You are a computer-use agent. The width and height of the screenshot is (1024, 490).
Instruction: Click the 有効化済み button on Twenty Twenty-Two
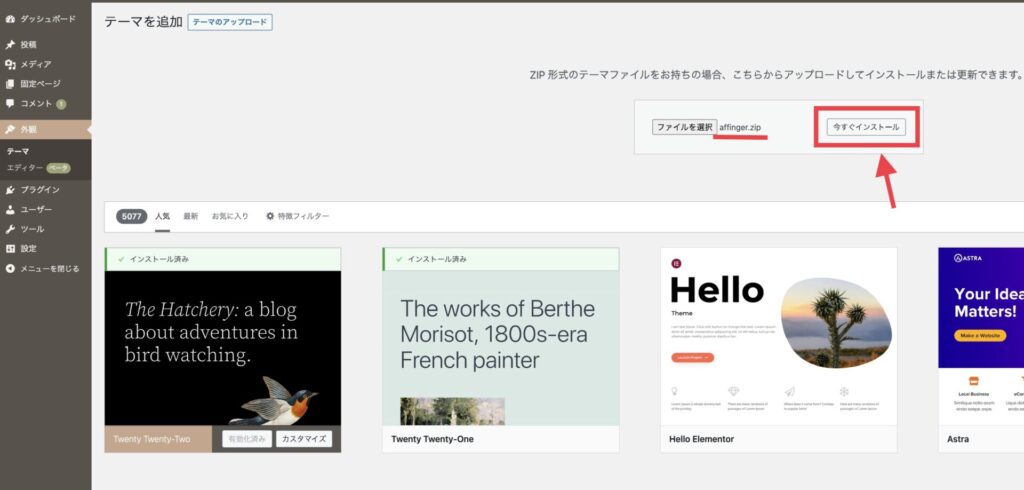click(x=247, y=439)
